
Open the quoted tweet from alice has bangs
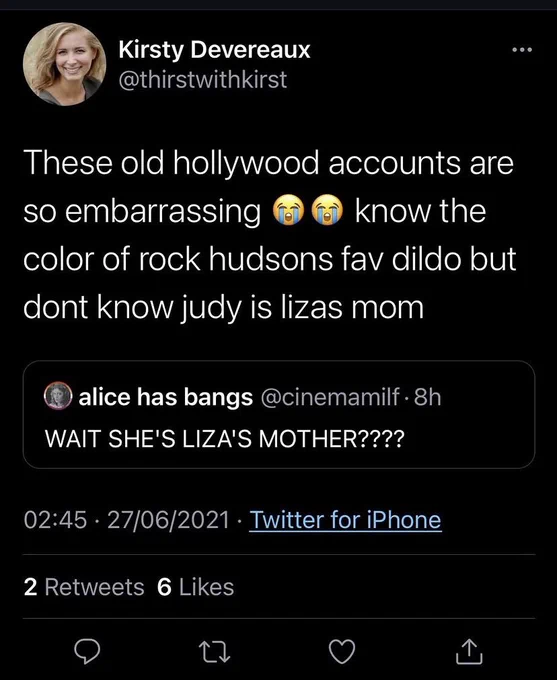278,415
